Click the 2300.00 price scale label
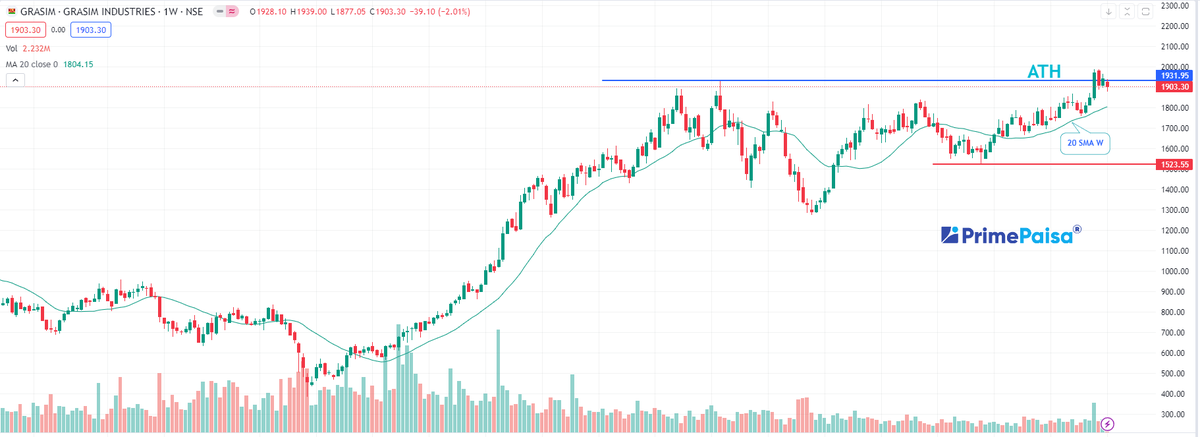1200x437 pixels. [x=1174, y=7]
